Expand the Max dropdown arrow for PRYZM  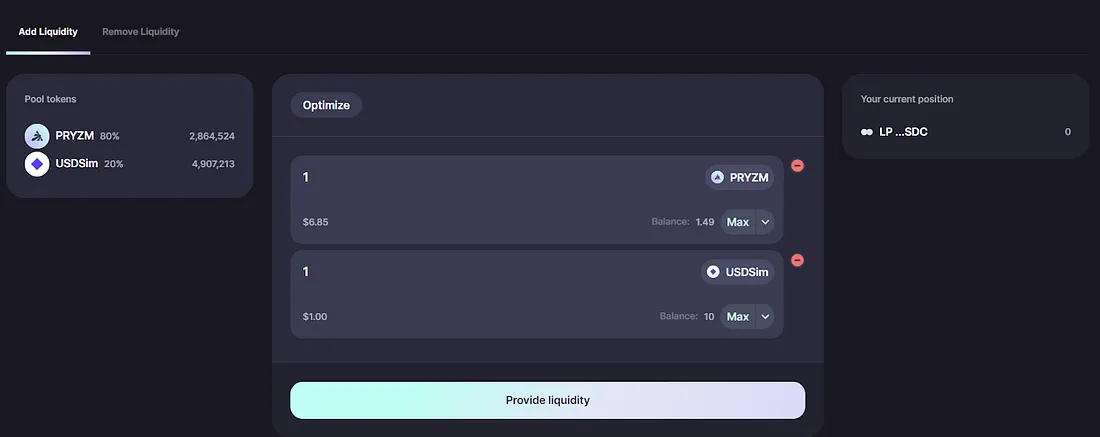(765, 222)
